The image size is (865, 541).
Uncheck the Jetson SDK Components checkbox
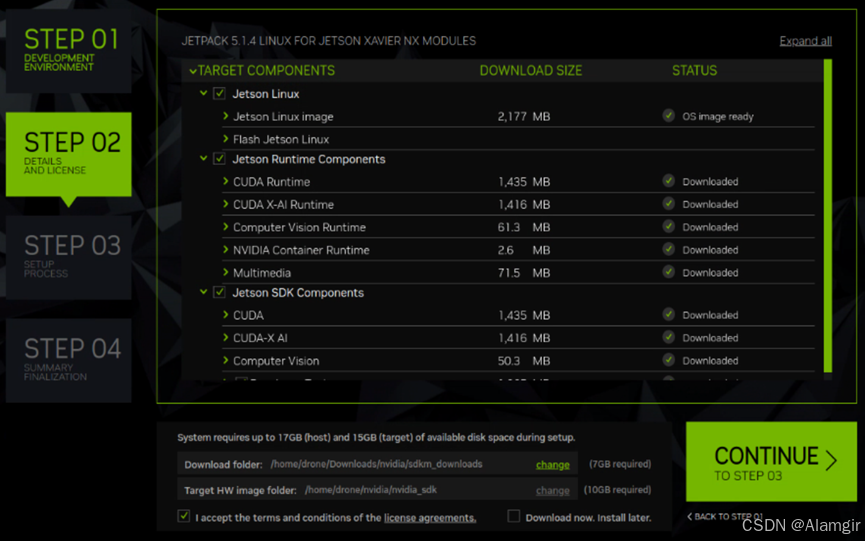click(219, 292)
